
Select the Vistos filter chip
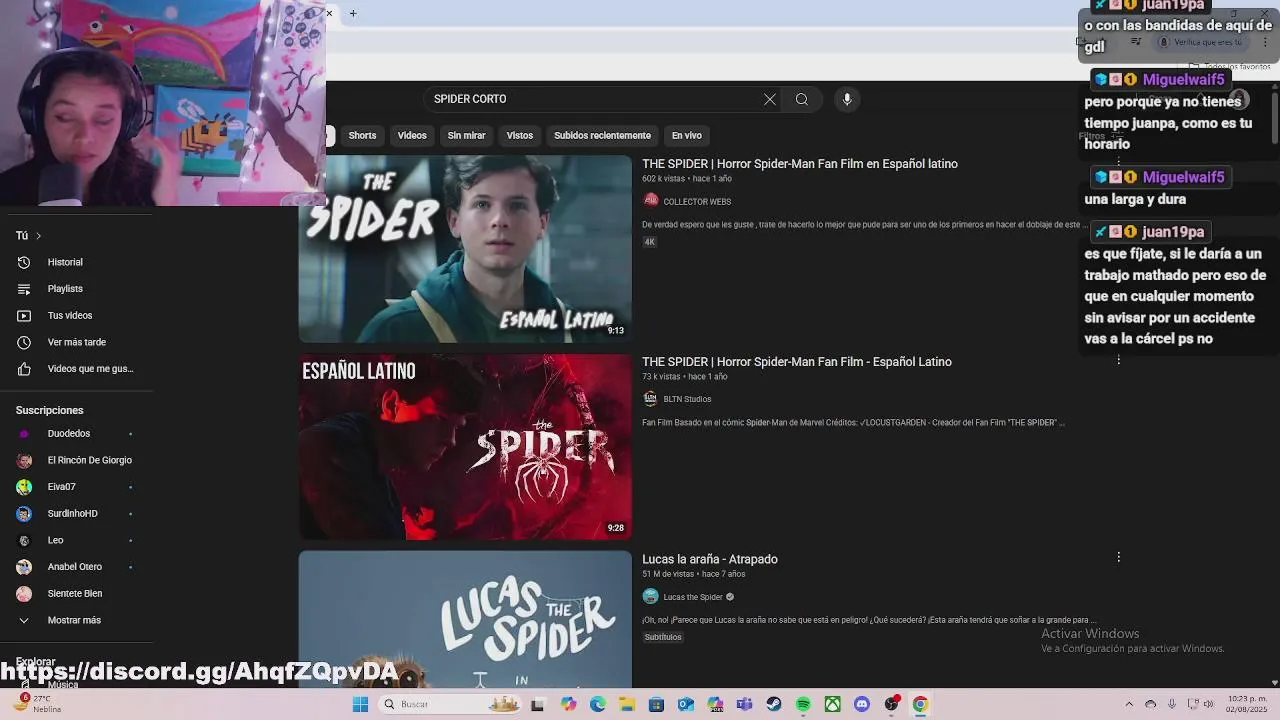point(520,135)
